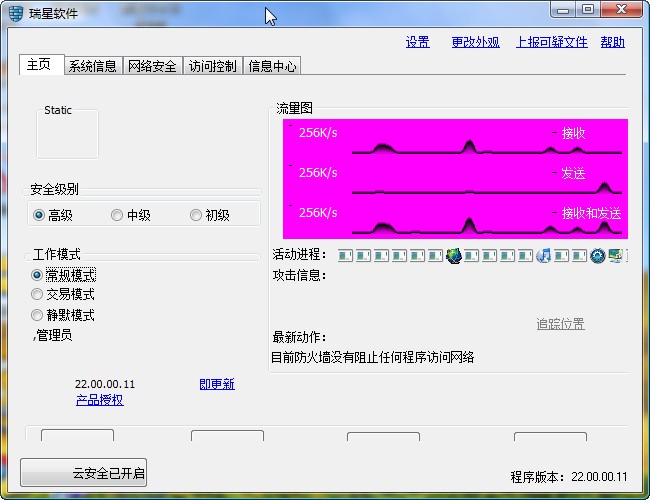Viewport: 650px width, 500px height.
Task: Choose 静默模式 work mode
Action: [63, 315]
